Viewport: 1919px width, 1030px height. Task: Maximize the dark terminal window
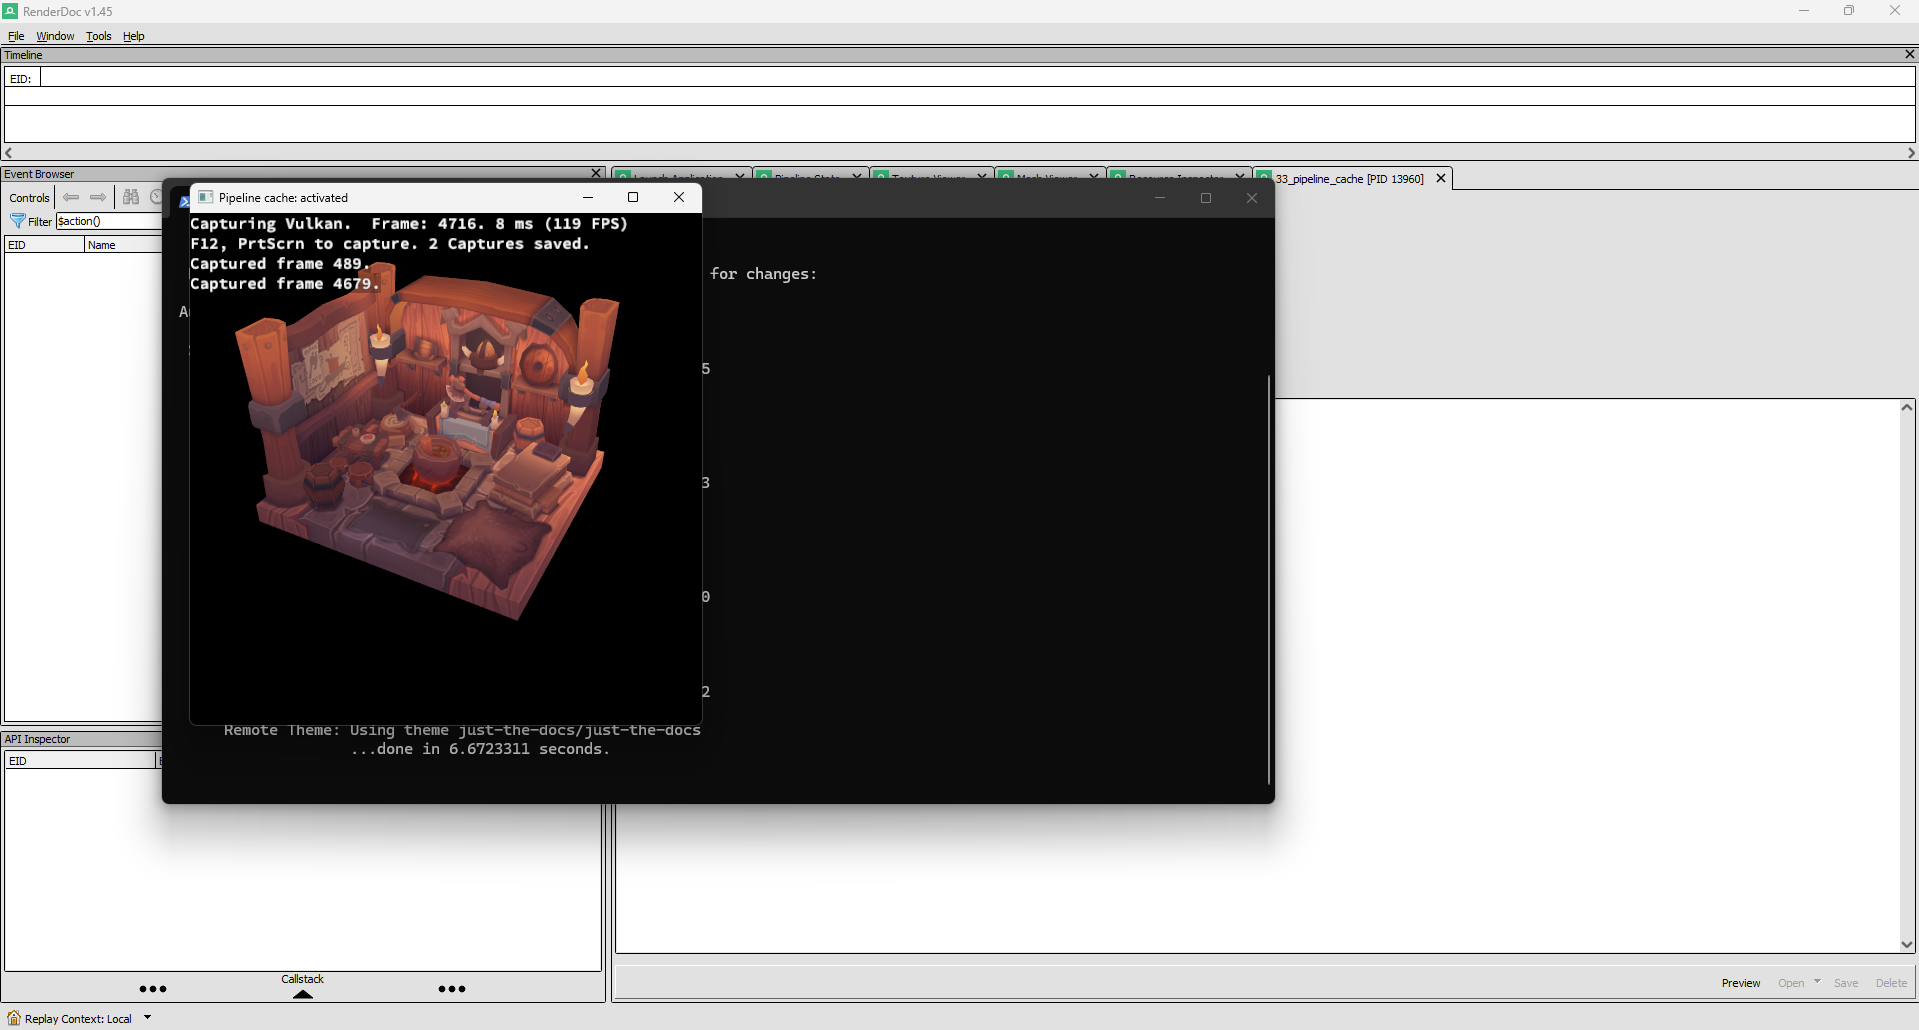tap(1206, 198)
